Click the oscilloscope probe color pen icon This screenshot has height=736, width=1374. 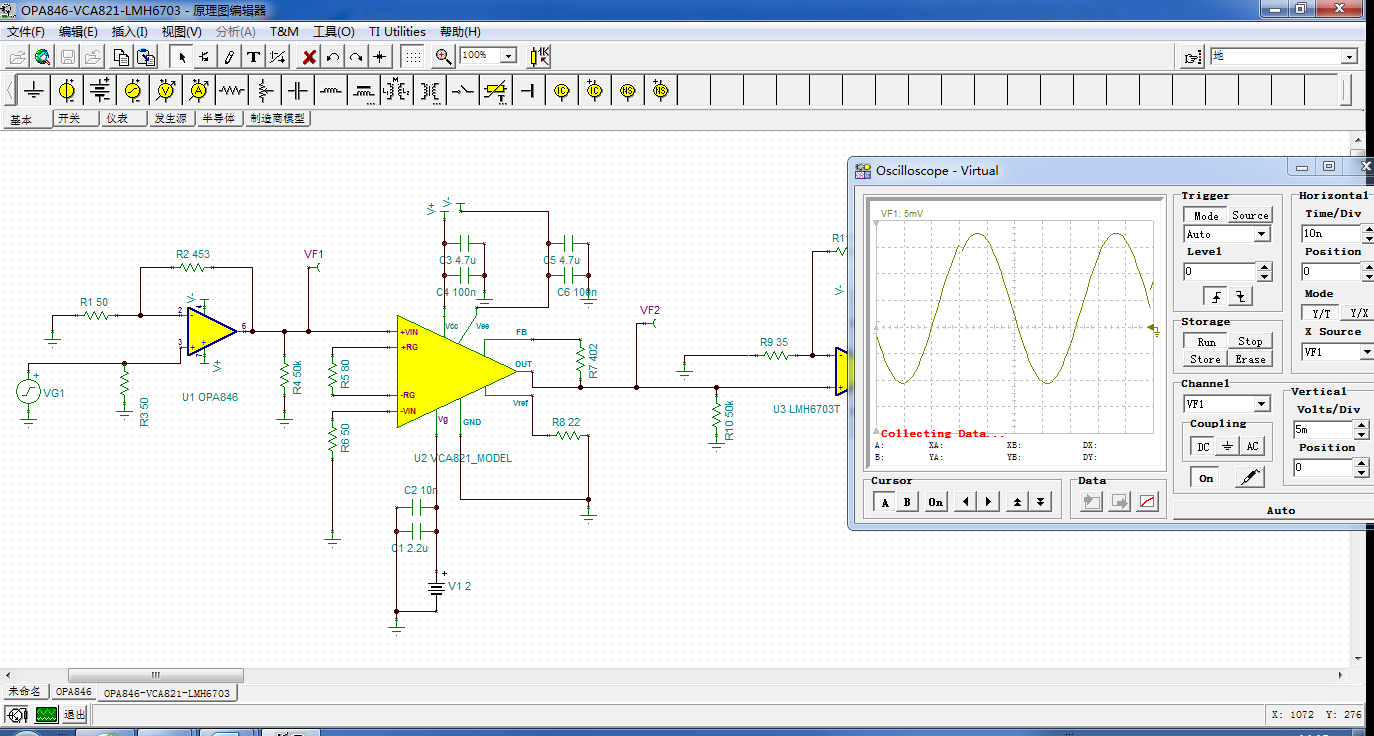[1250, 478]
